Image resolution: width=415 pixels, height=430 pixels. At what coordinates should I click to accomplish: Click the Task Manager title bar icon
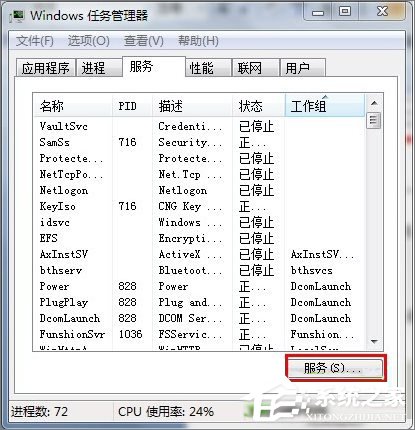click(x=18, y=16)
